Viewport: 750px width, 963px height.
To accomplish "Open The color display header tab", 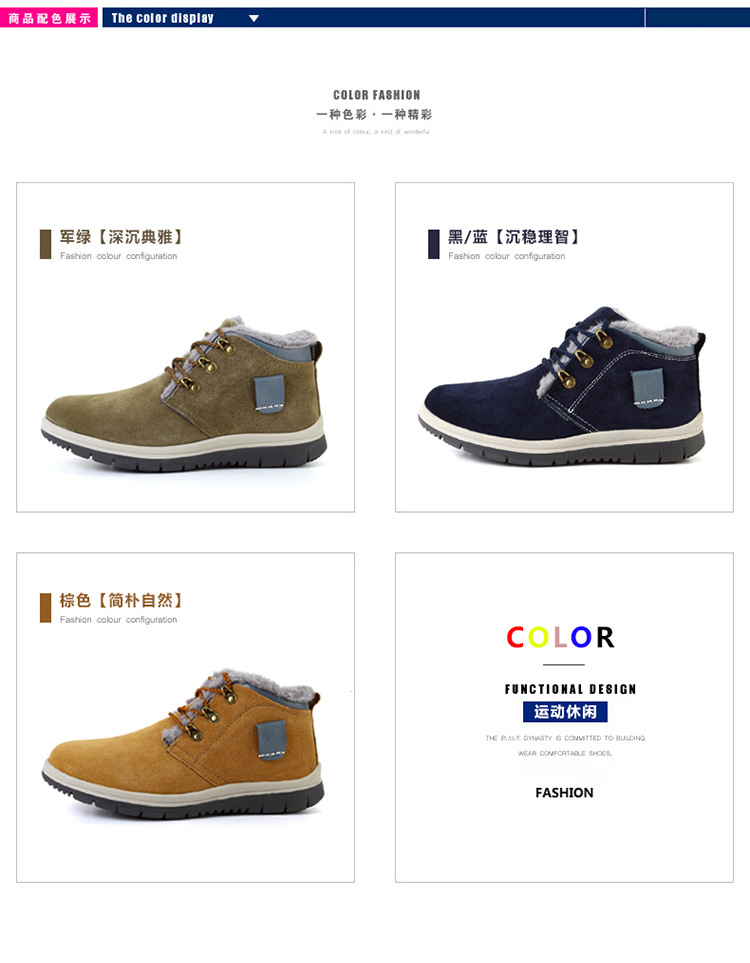I will 162,18.
